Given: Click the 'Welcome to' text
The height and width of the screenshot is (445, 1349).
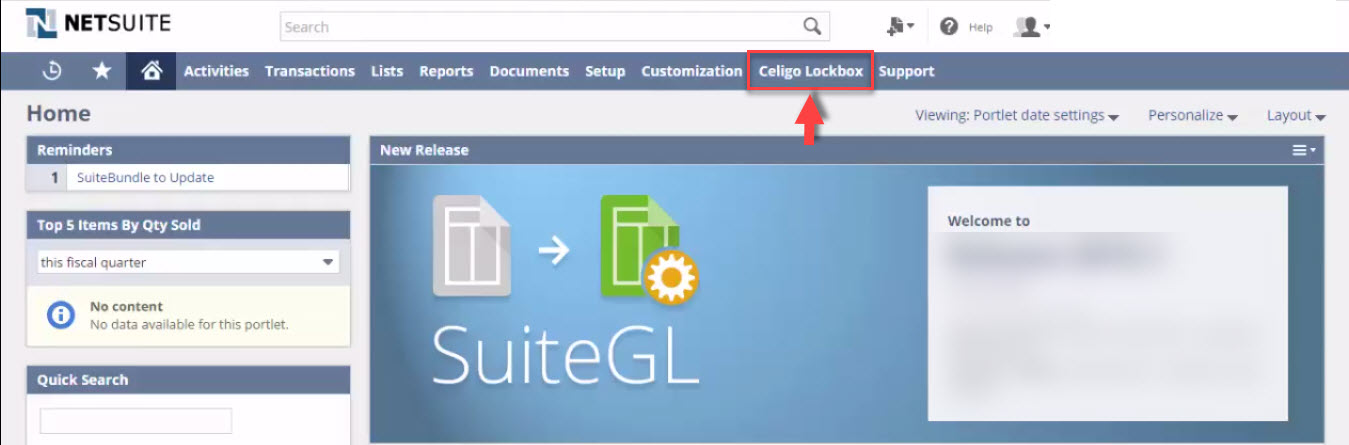Looking at the screenshot, I should pyautogui.click(x=988, y=221).
